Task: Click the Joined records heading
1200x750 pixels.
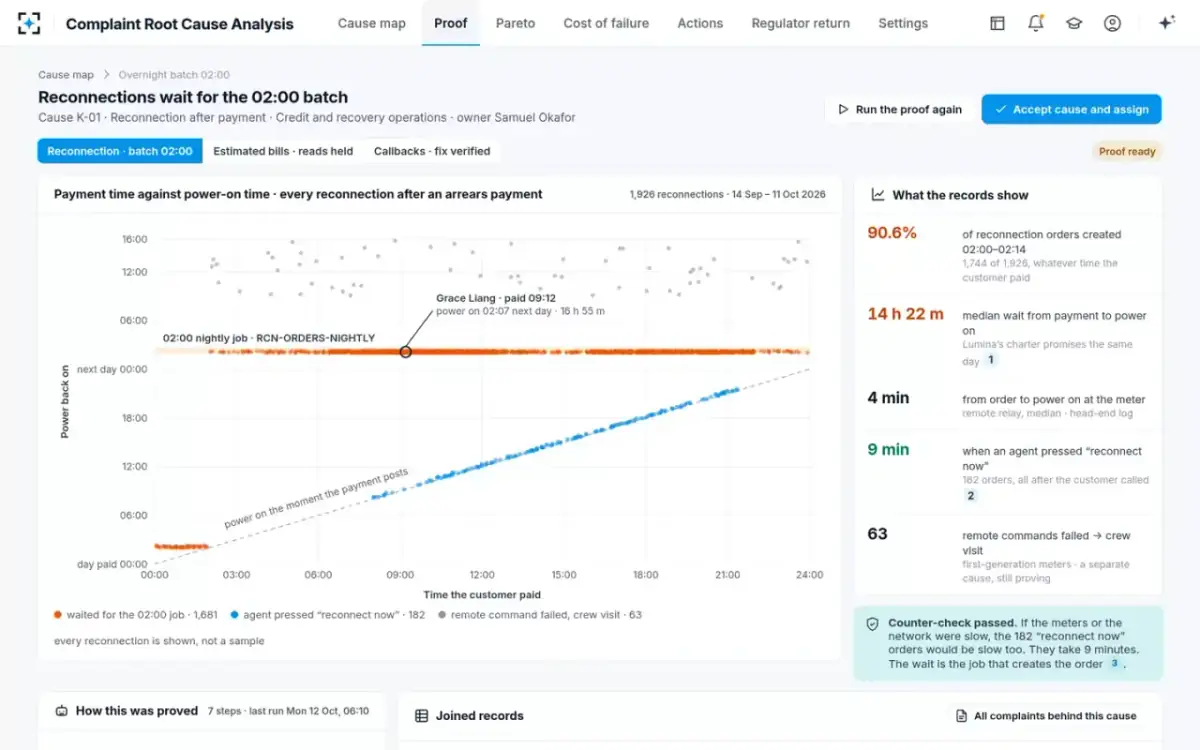Action: [x=479, y=716]
